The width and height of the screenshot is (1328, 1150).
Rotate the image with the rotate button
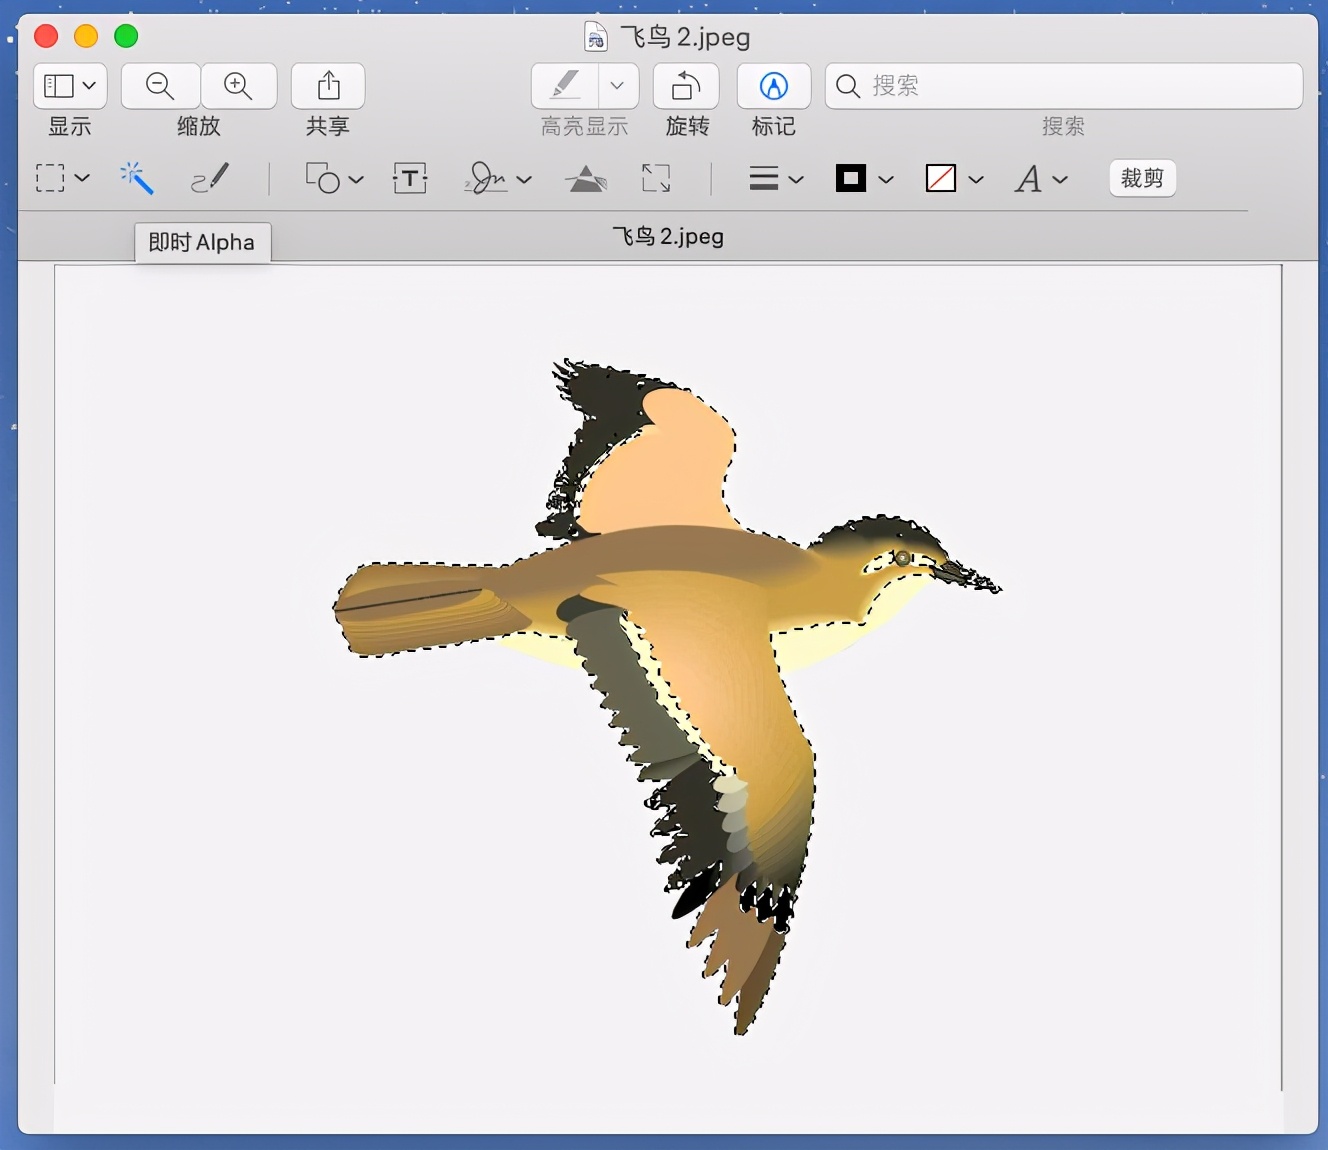[686, 86]
